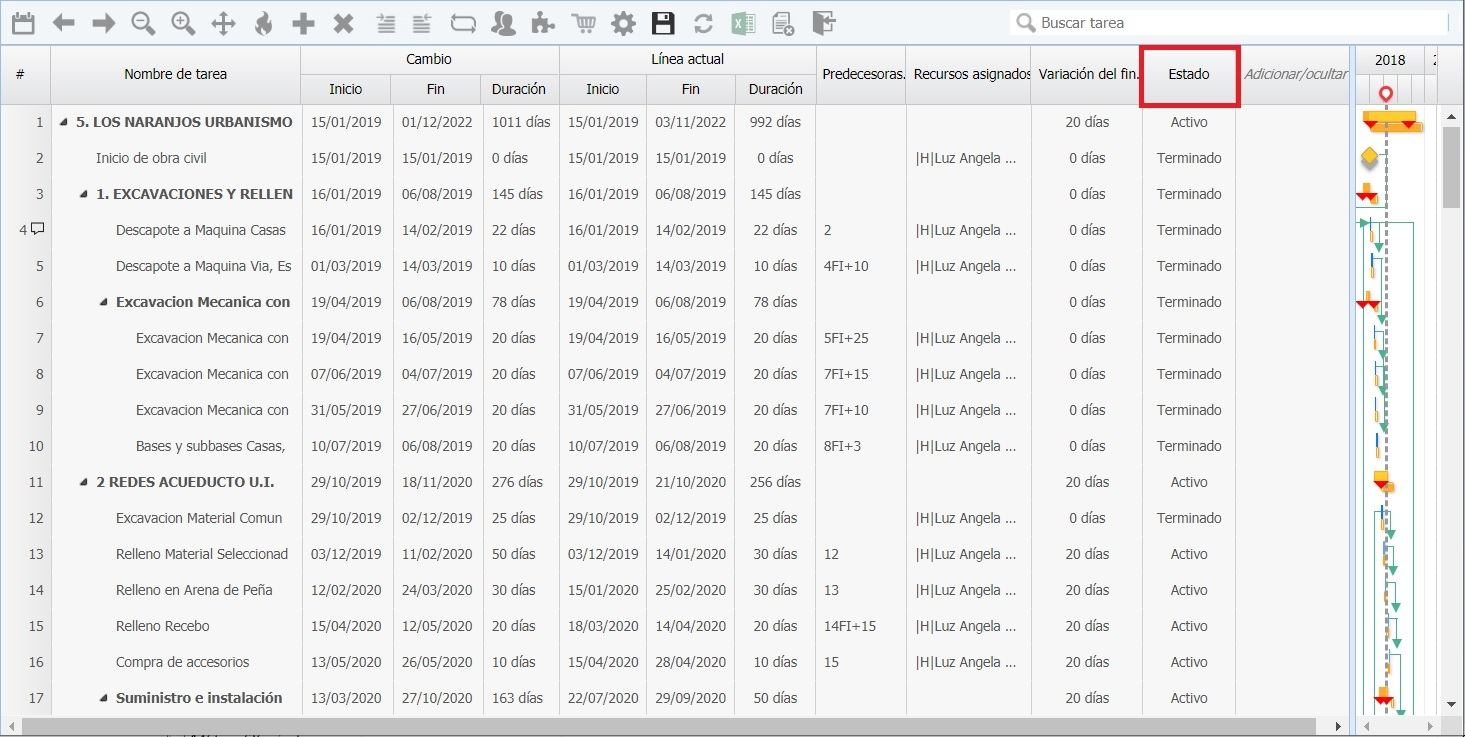Click the 2018 year header in timeline
The width and height of the screenshot is (1465, 737).
click(x=1389, y=60)
